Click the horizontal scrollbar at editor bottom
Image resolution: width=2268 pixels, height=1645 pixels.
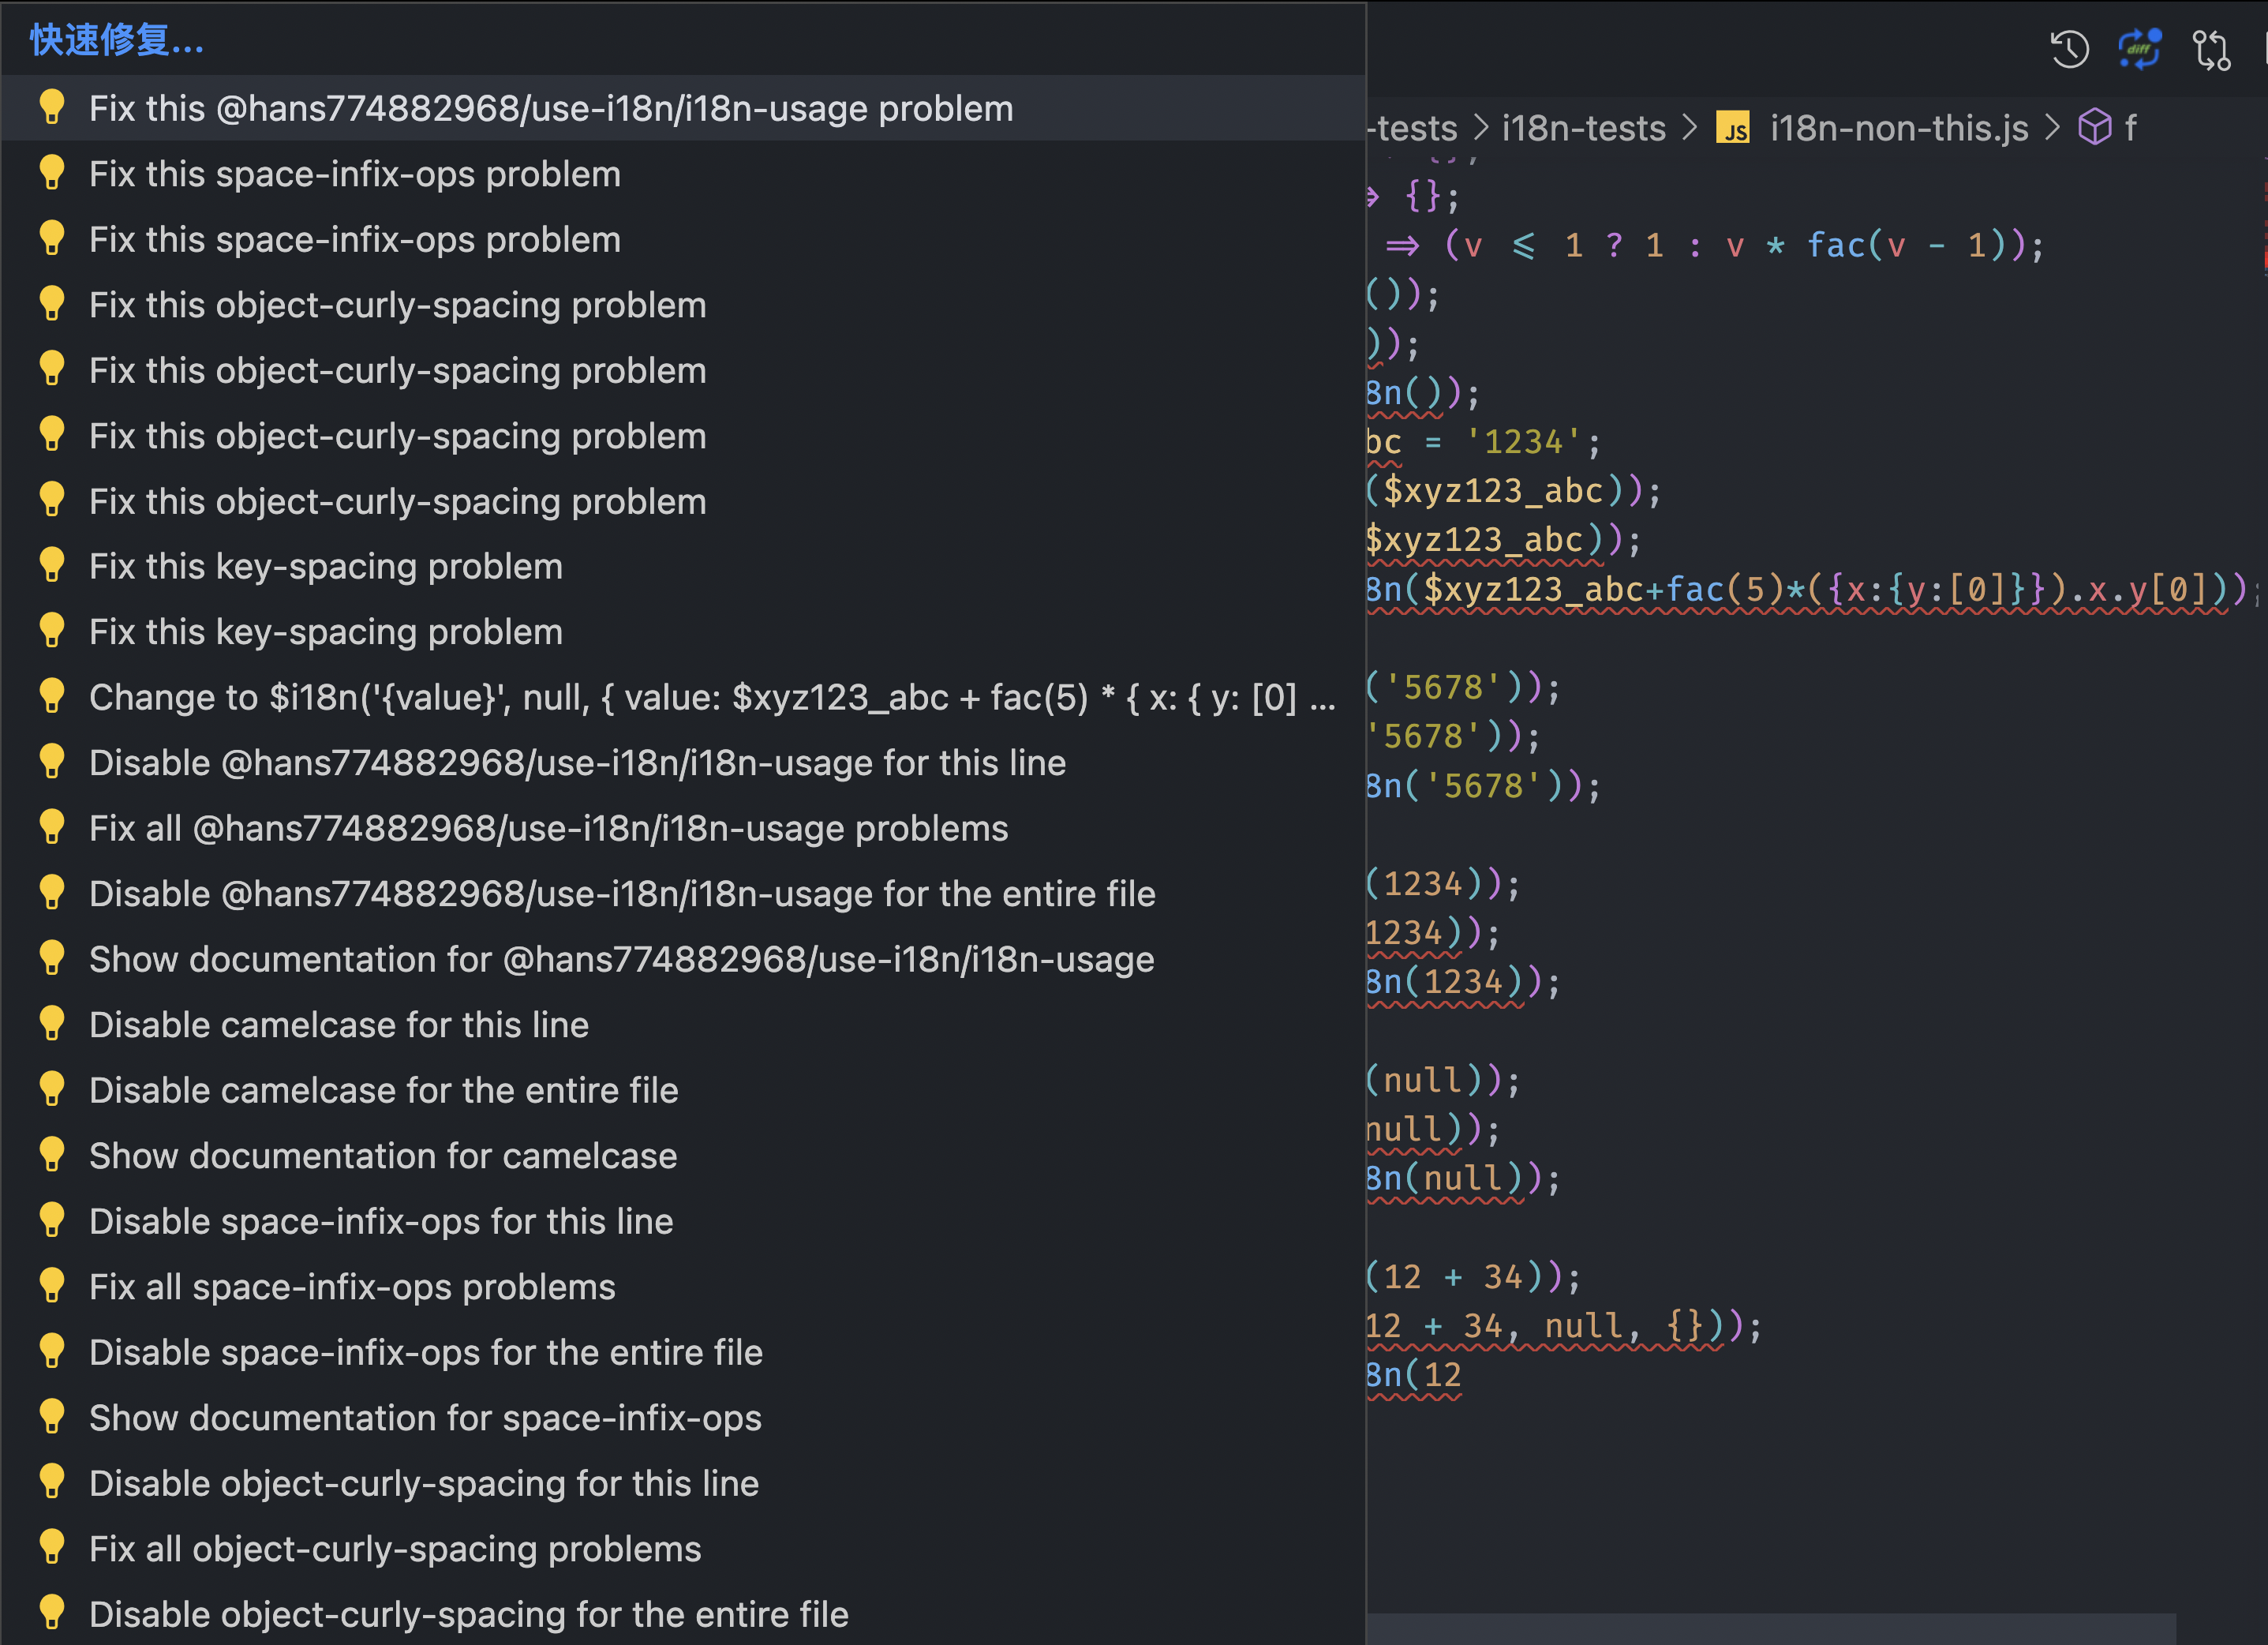tap(1770, 1628)
